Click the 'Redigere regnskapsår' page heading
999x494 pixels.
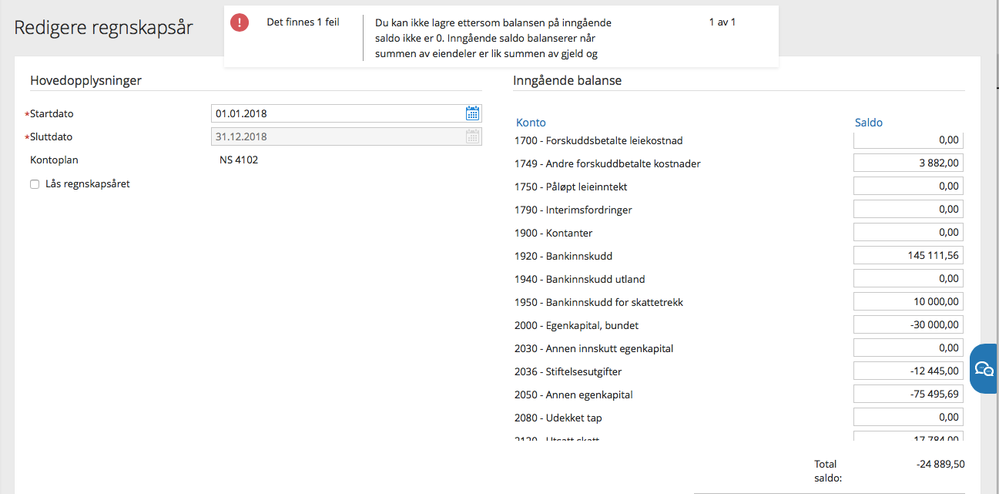click(x=103, y=27)
